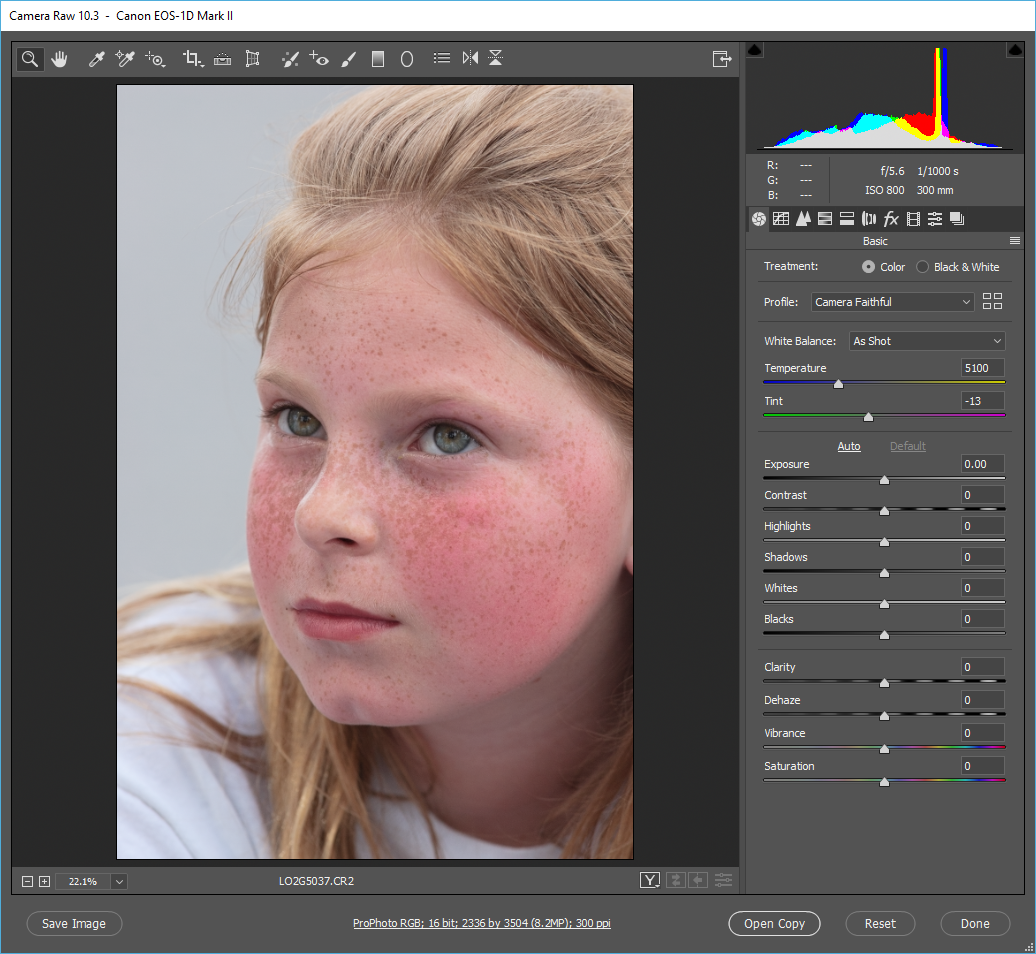Select the Hand tool

(59, 59)
